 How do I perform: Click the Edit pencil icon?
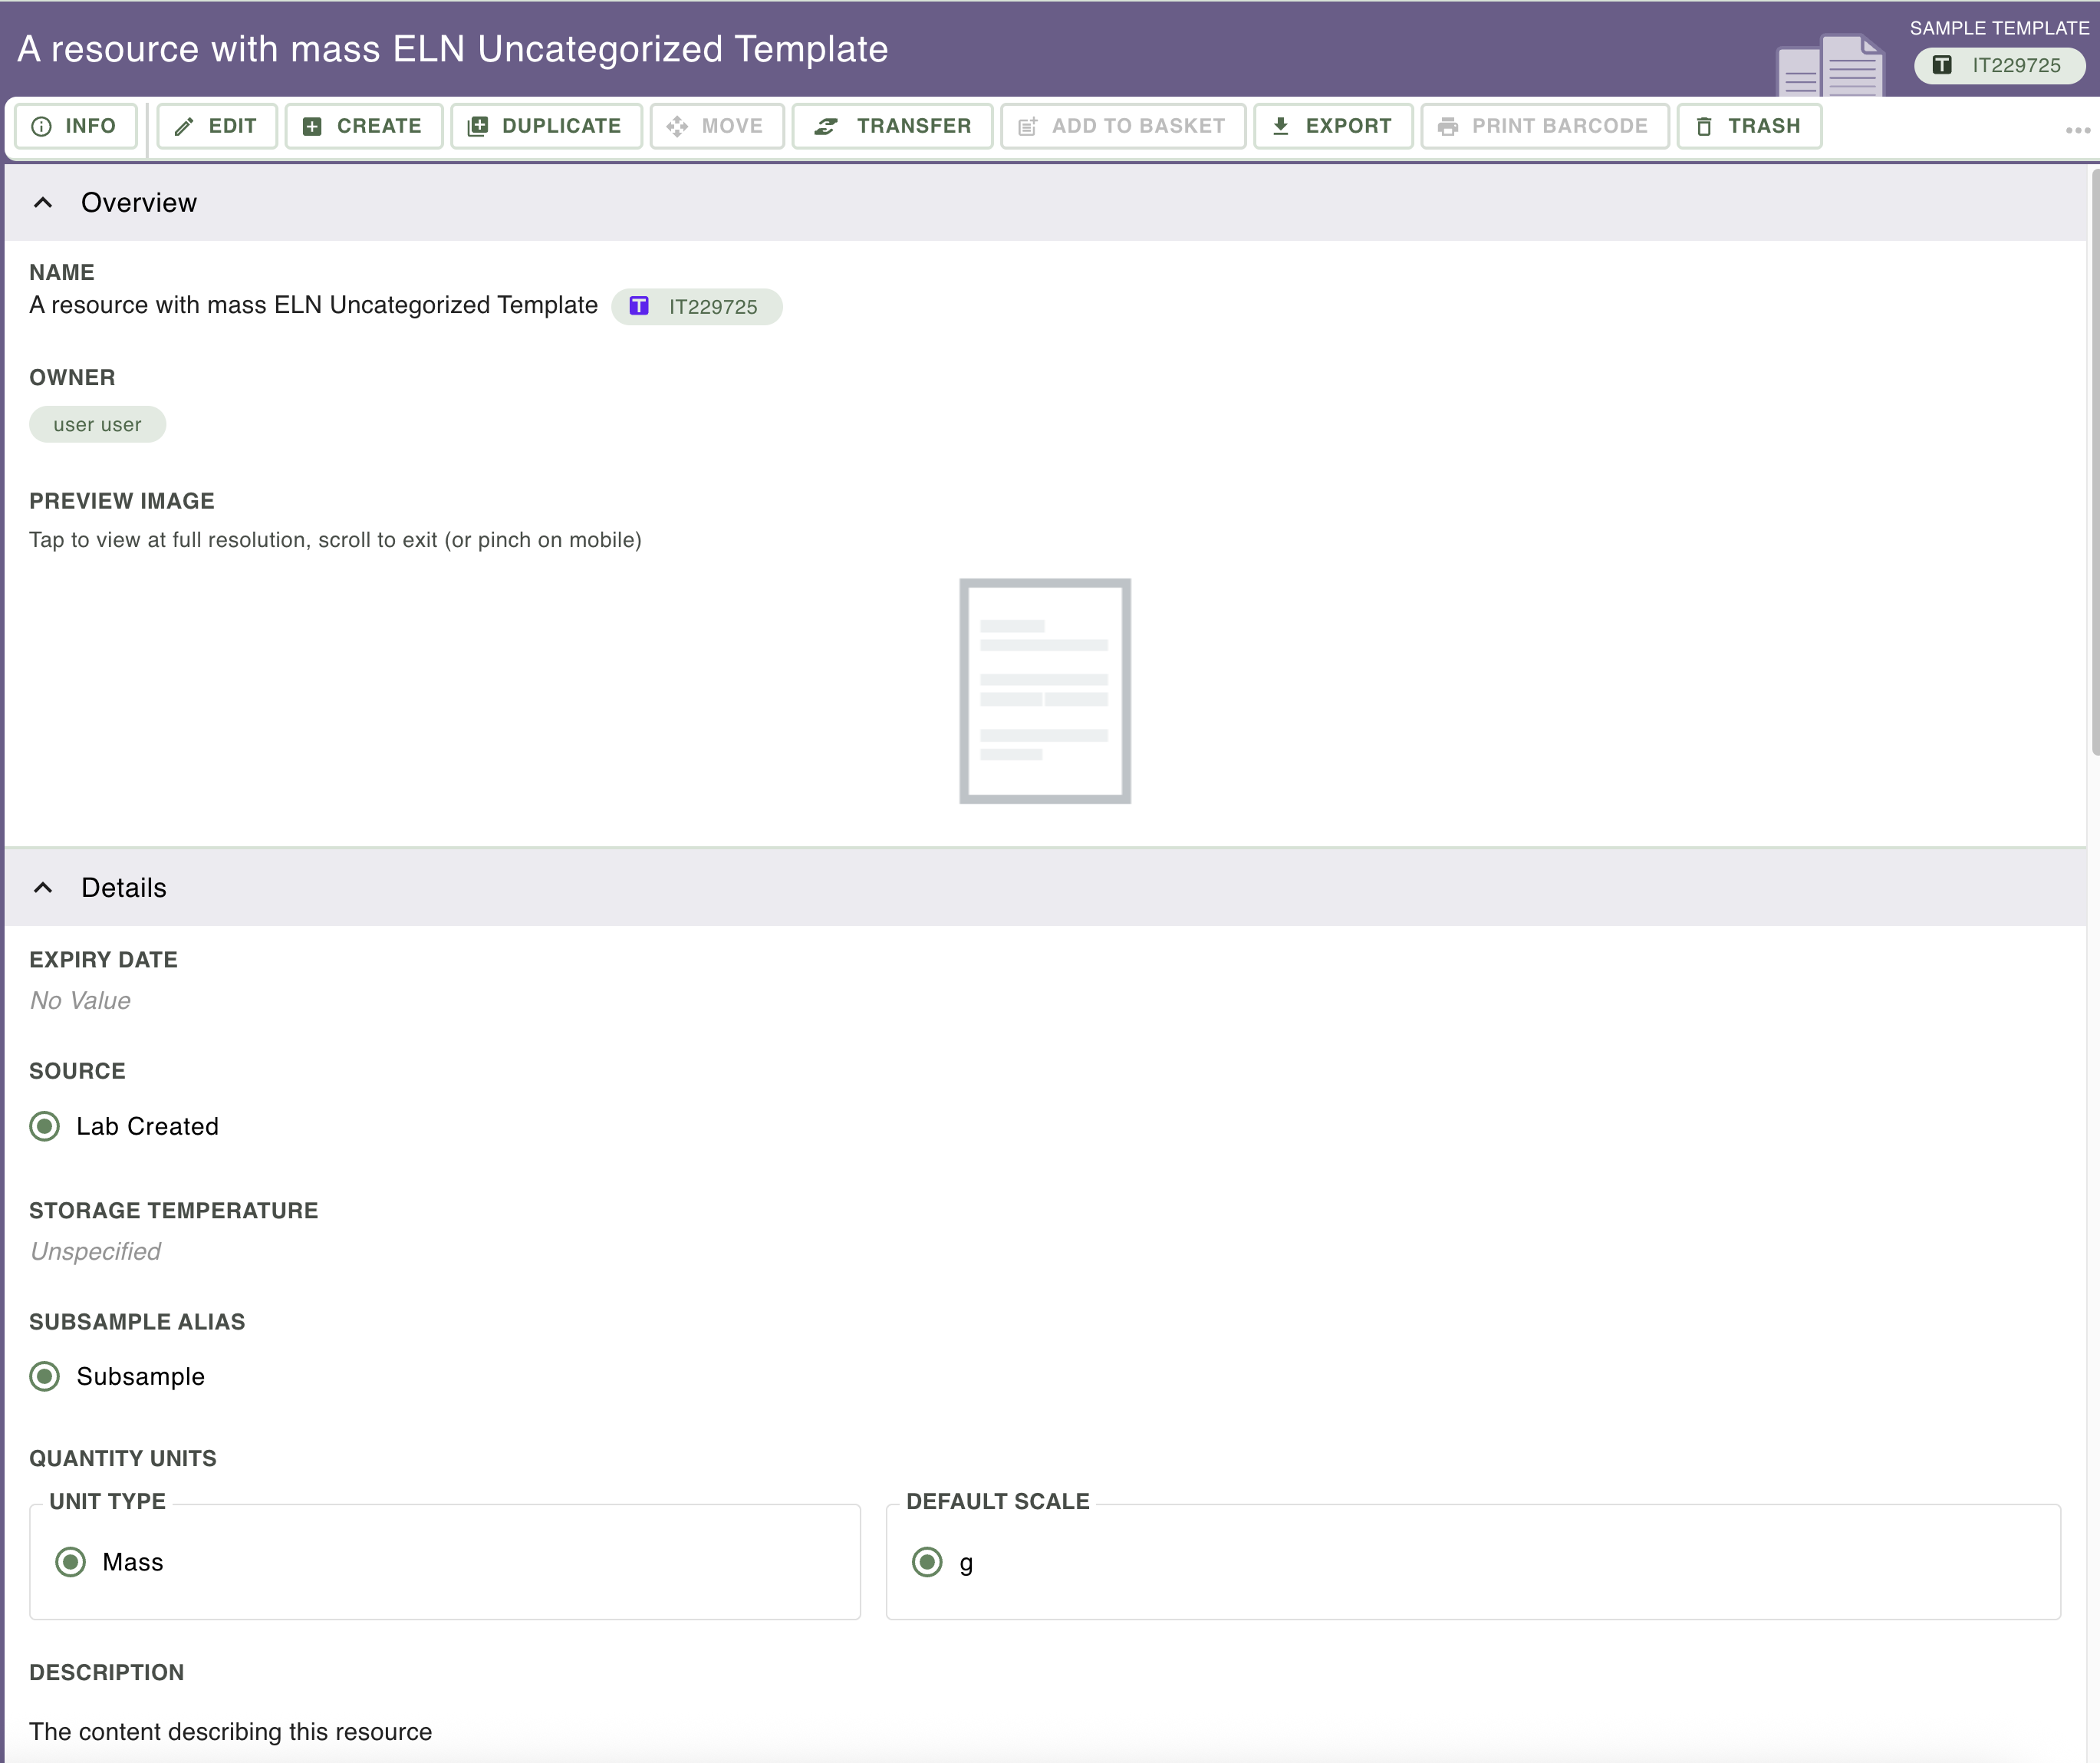(184, 126)
